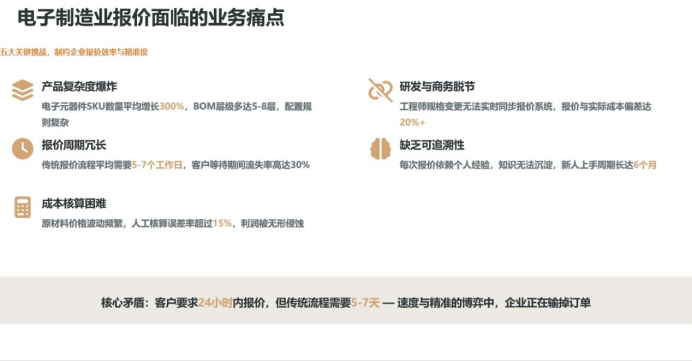The height and width of the screenshot is (361, 692).
Task: Select the heading 研发与商务脱节
Action: point(437,86)
